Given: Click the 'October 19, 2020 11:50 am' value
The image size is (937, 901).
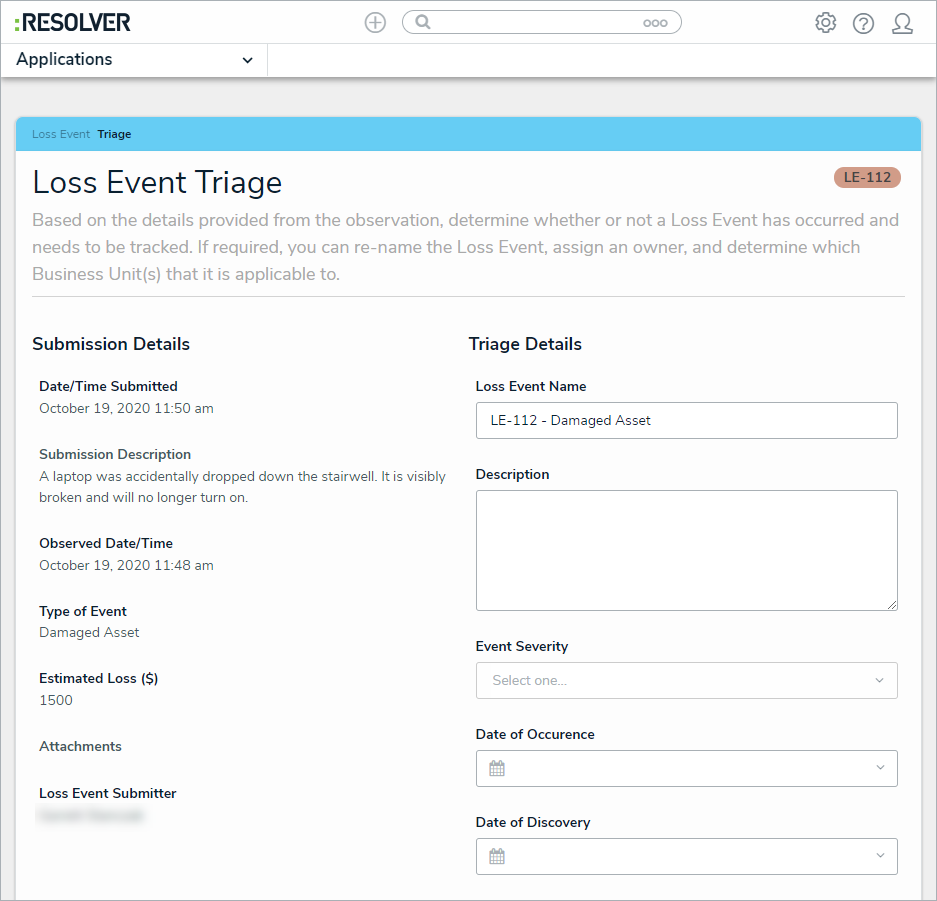Looking at the screenshot, I should (x=126, y=409).
